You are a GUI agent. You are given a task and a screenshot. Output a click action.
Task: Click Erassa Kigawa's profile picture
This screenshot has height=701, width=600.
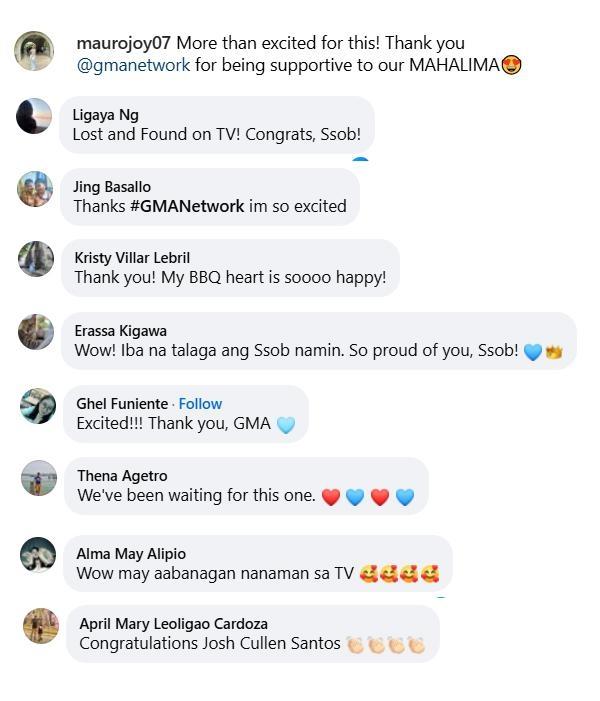tap(36, 332)
